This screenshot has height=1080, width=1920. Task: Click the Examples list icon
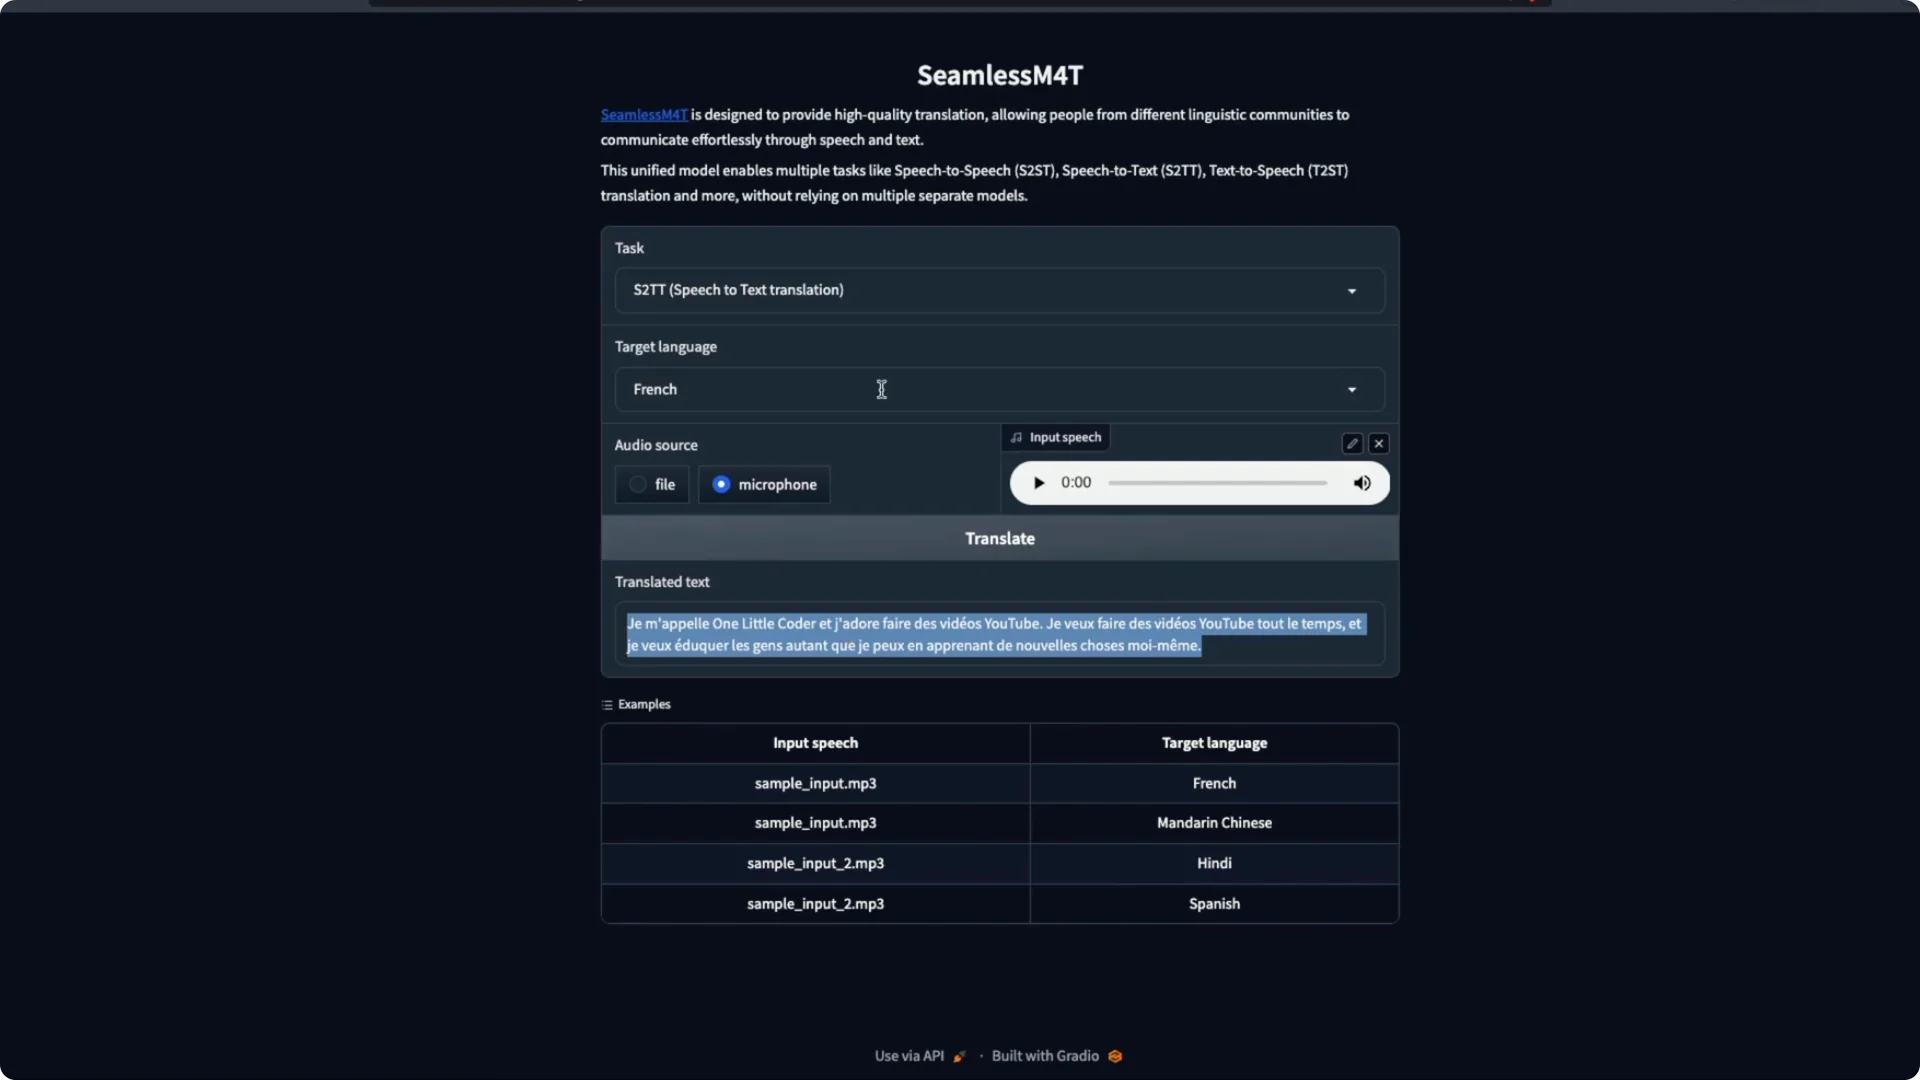[x=606, y=704]
